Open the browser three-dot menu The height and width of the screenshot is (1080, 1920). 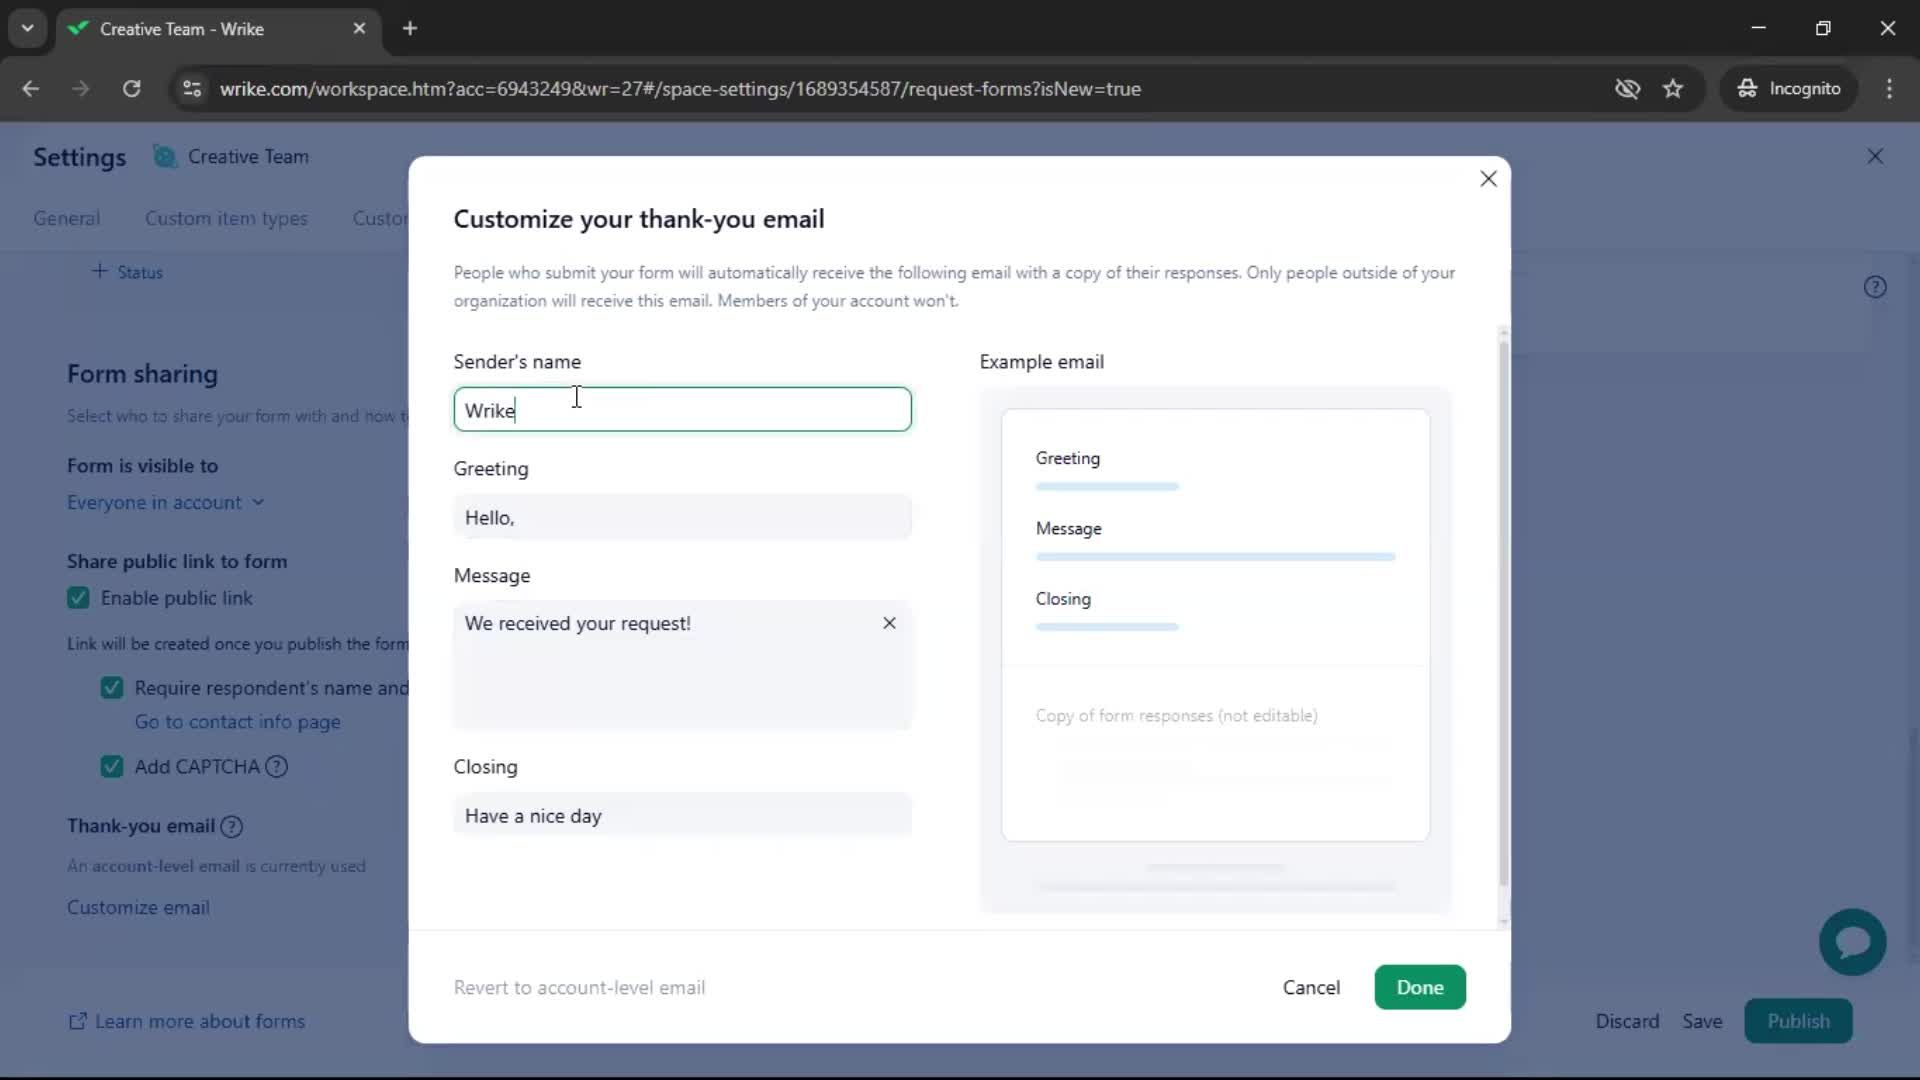(1889, 89)
